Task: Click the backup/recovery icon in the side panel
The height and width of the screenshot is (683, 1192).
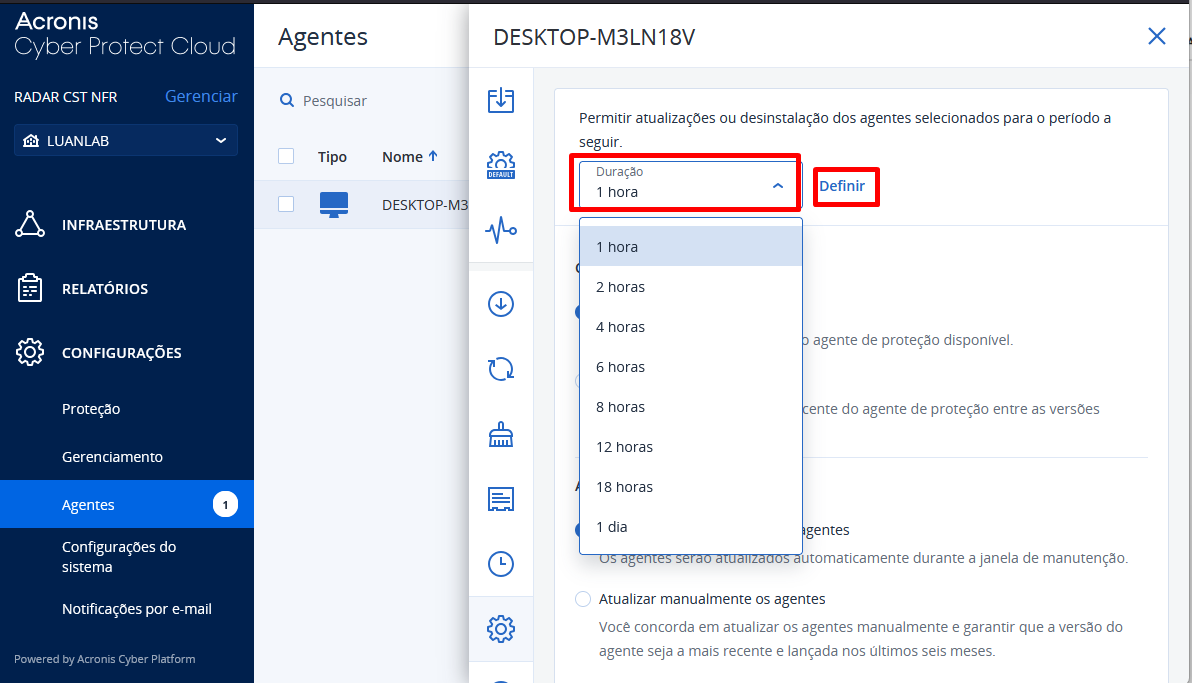Action: [500, 100]
